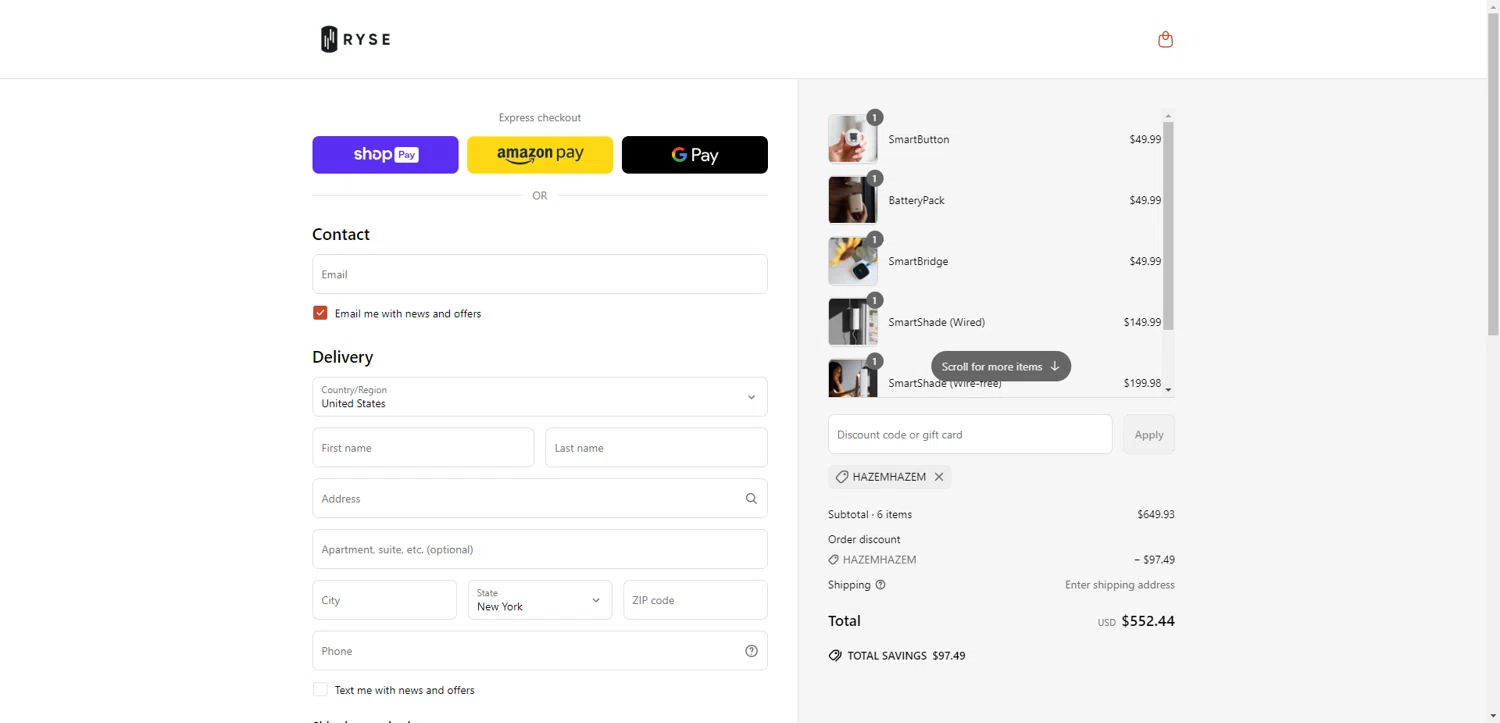
Task: Click the phone field help icon
Action: 751,651
